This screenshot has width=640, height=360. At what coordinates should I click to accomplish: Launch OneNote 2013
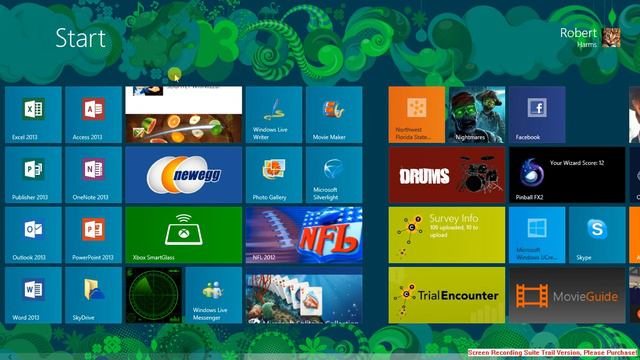(93, 175)
